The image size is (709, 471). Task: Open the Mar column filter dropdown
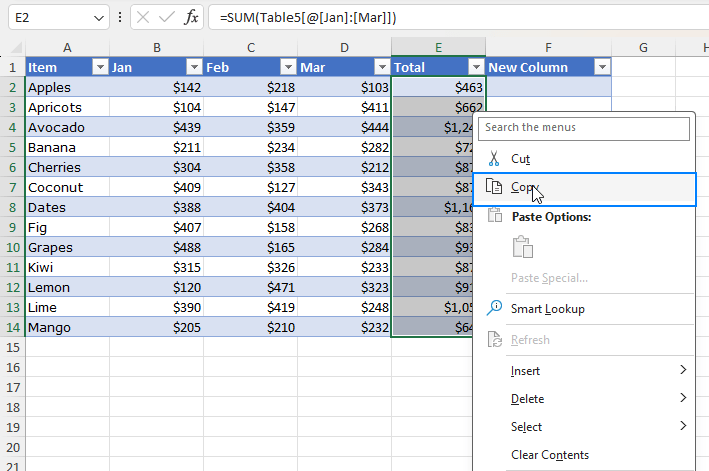(x=382, y=67)
